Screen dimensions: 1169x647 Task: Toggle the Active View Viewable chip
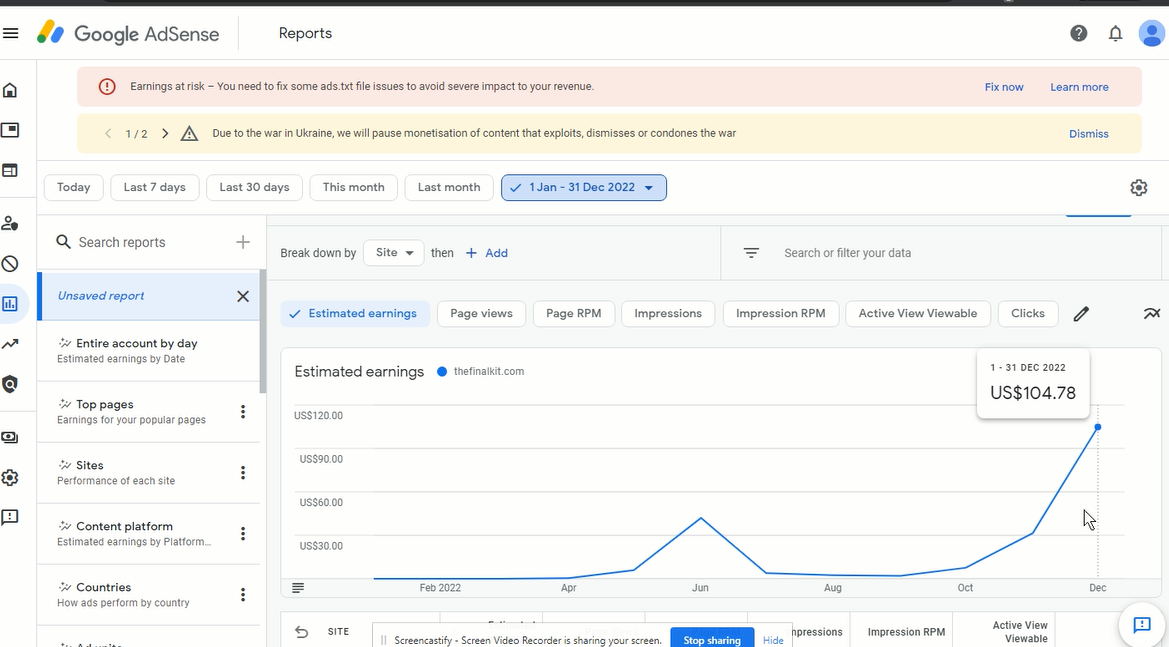(918, 314)
